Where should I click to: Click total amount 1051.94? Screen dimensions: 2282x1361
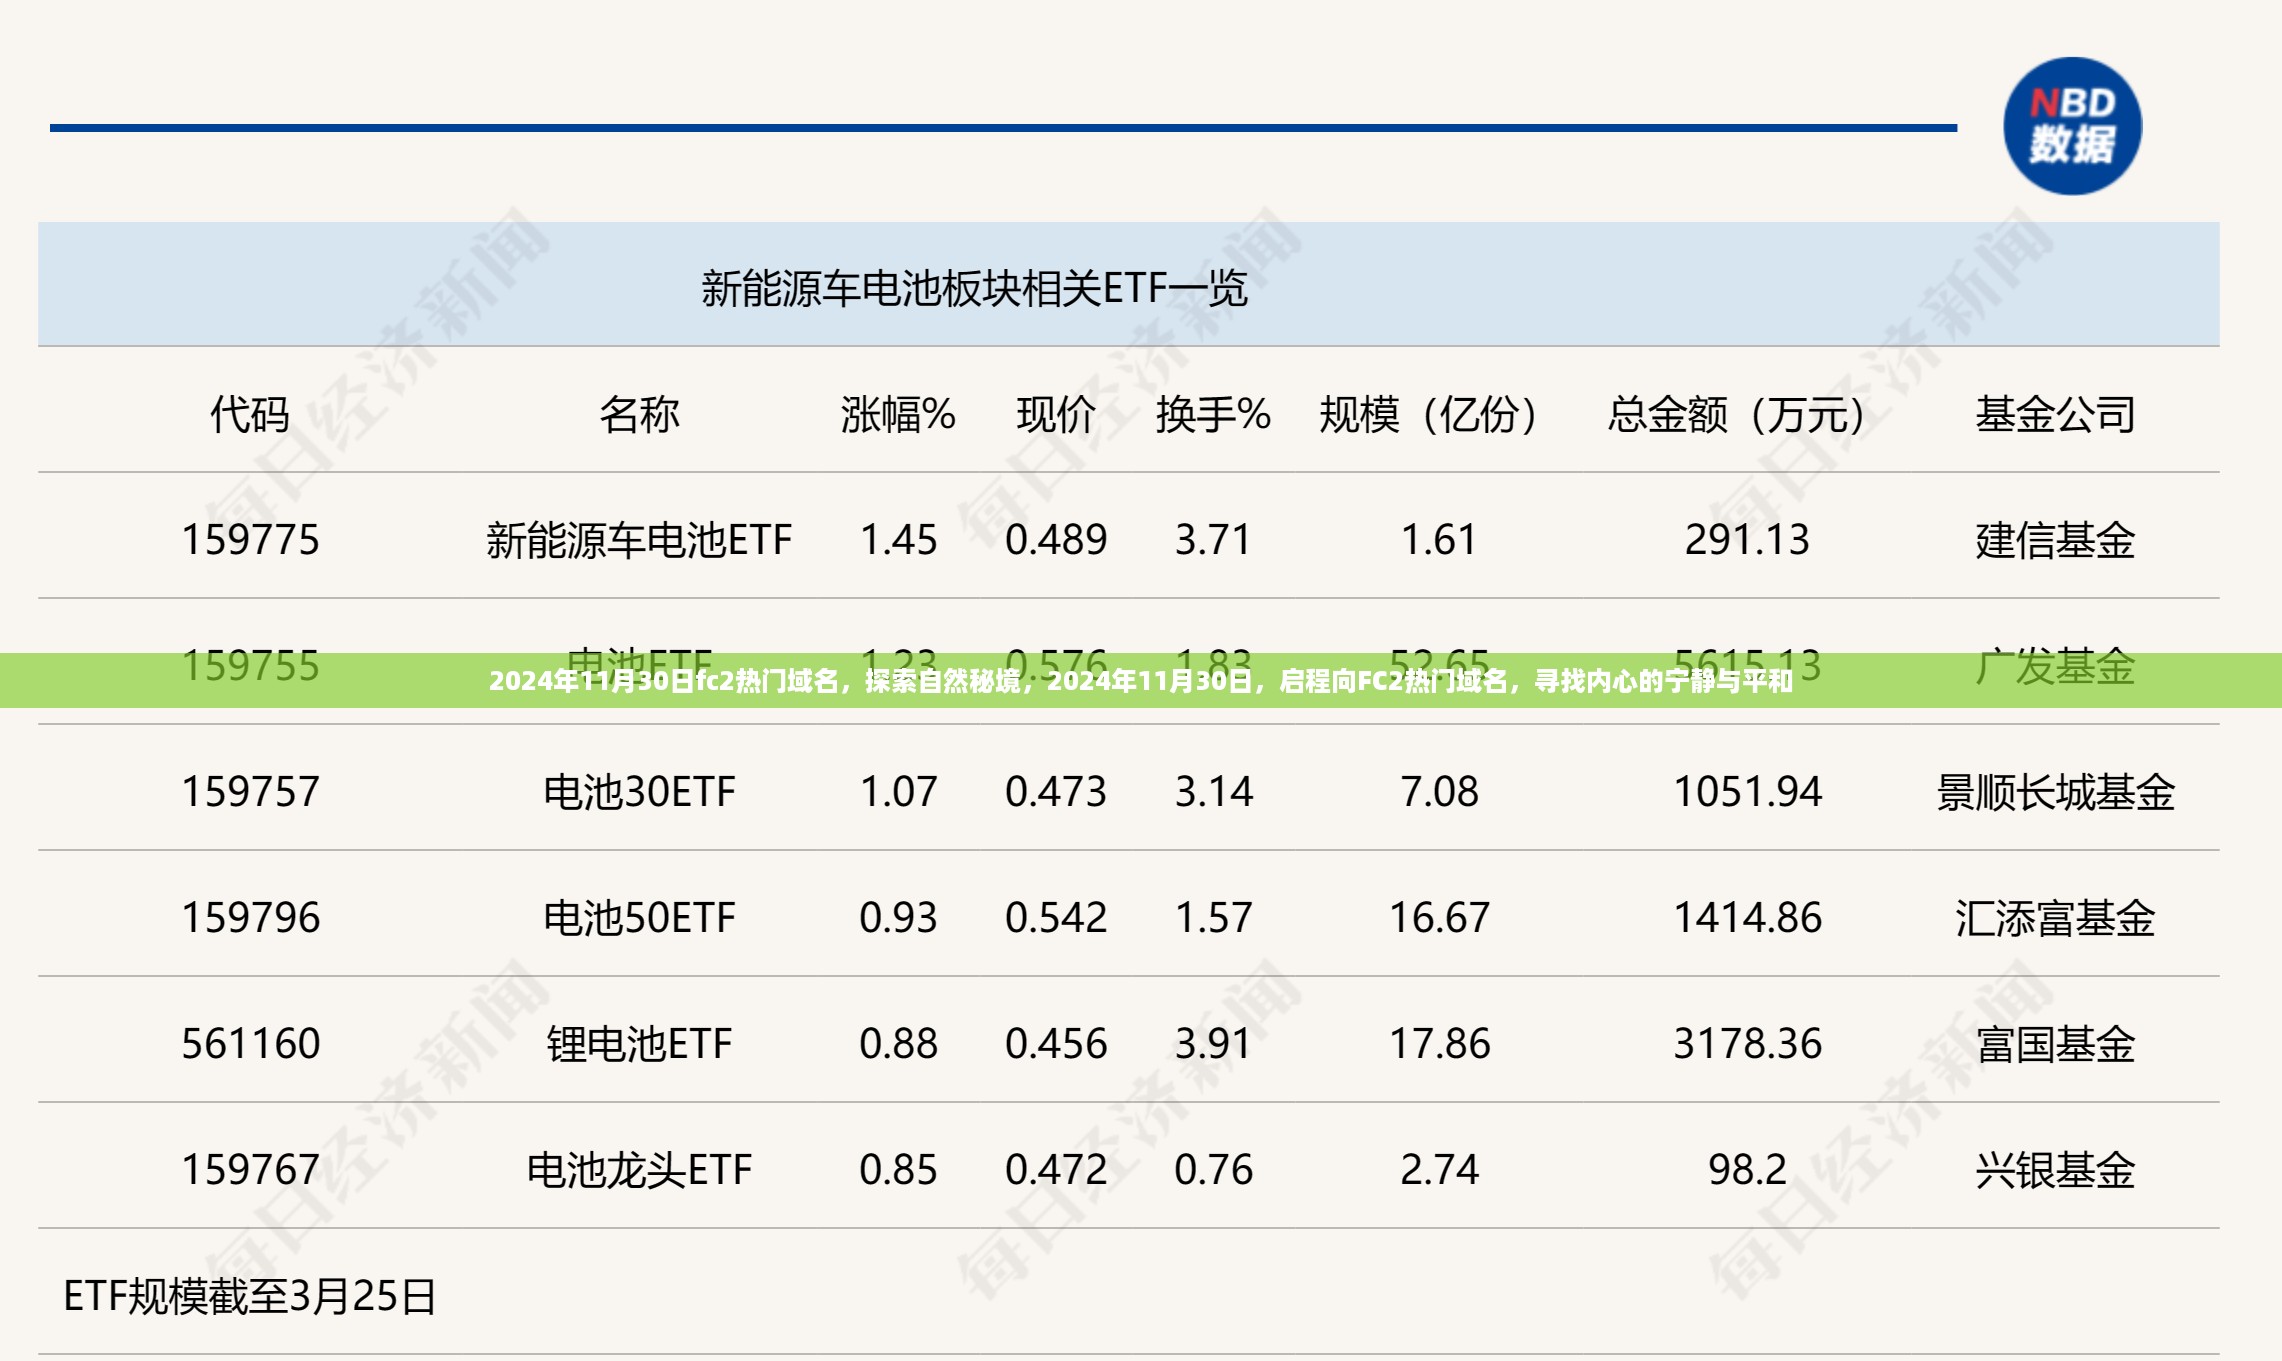point(1746,792)
